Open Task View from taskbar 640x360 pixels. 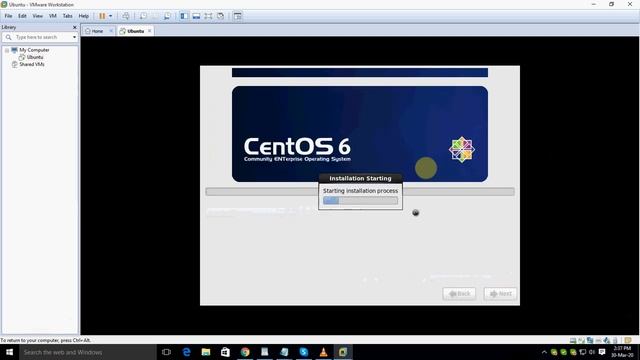(x=166, y=352)
